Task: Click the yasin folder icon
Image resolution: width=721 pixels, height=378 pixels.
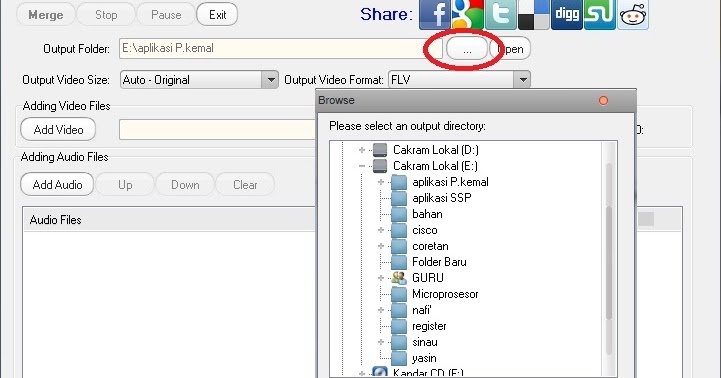Action: 399,358
